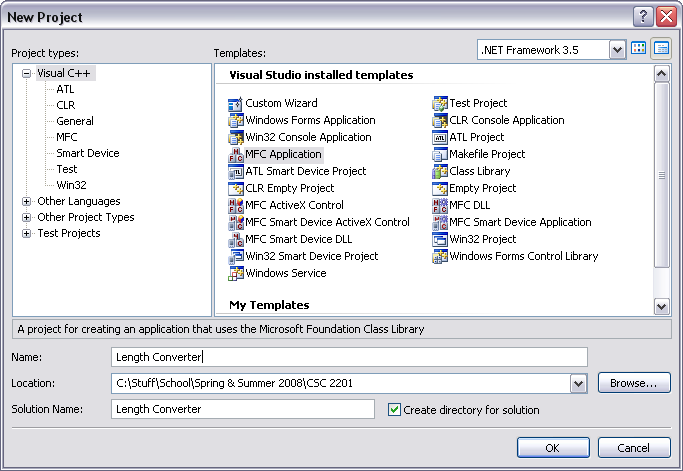Image resolution: width=683 pixels, height=471 pixels.
Task: Click the Custom Wizard template icon
Action: 235,104
